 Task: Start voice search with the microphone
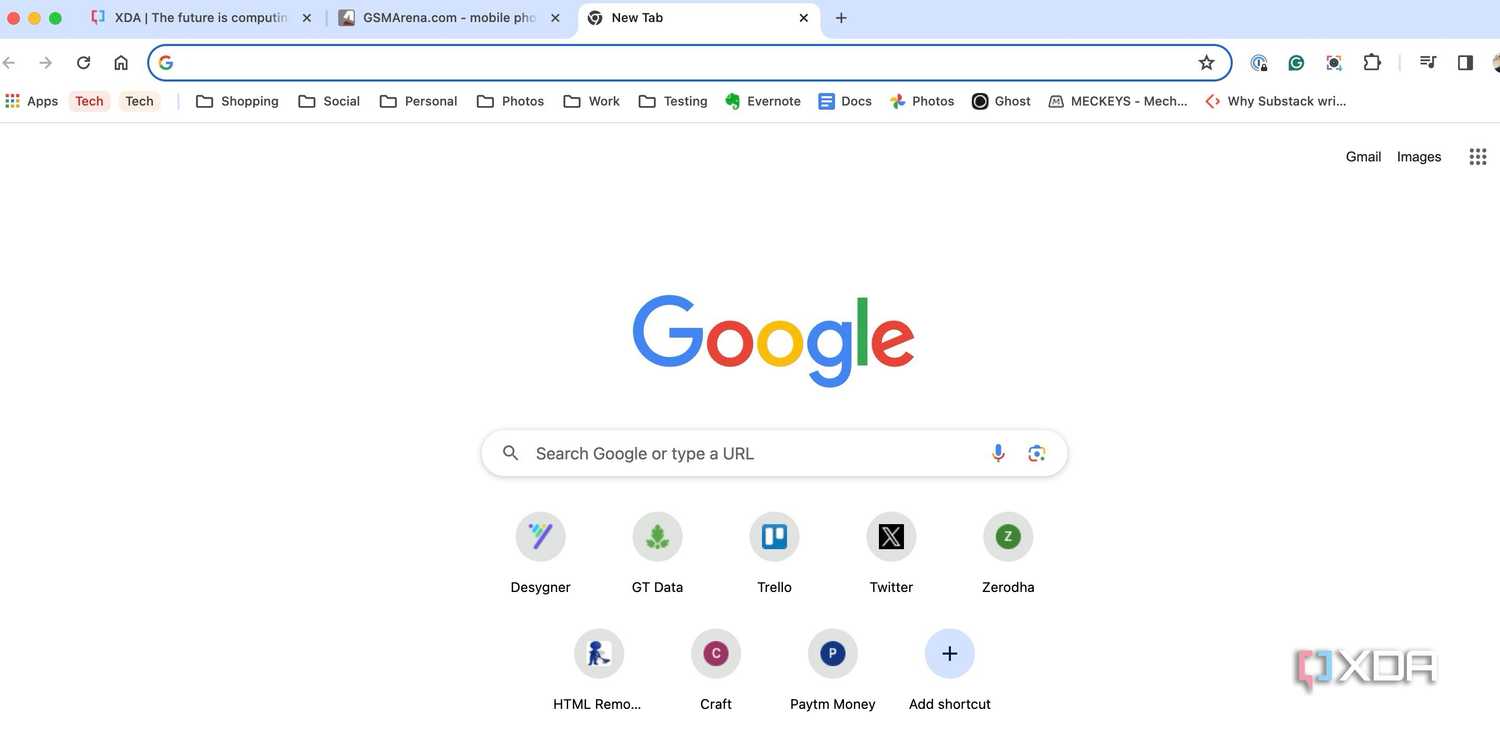point(998,453)
